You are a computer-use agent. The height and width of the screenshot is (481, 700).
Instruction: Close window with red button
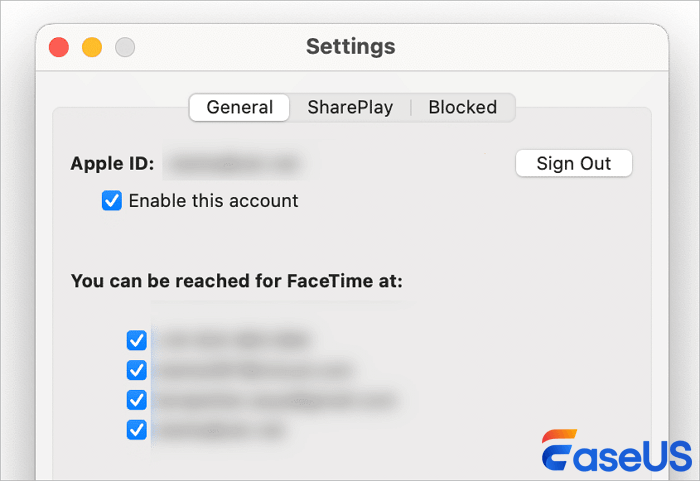point(59,47)
